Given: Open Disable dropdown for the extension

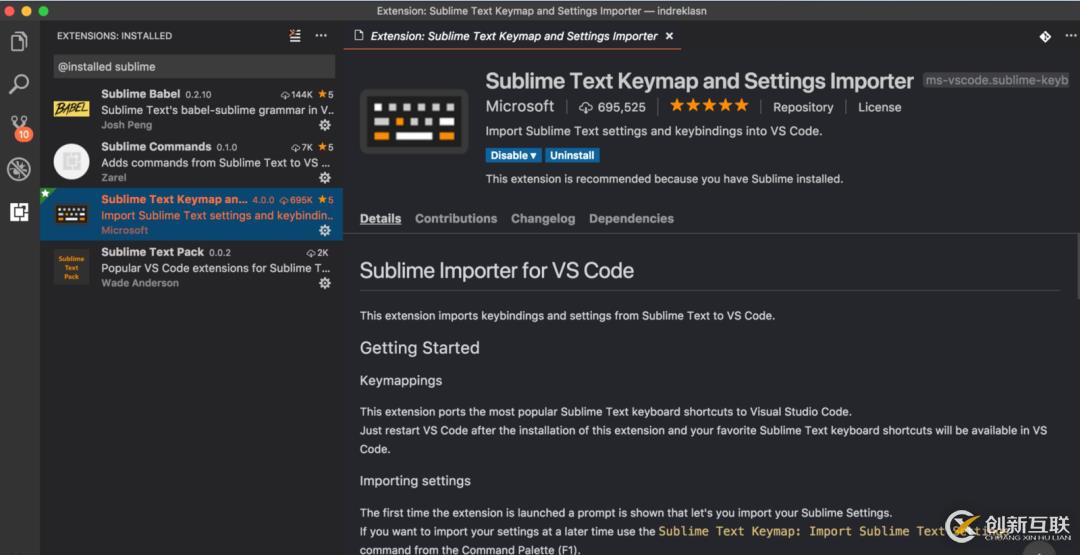Looking at the screenshot, I should click(514, 155).
